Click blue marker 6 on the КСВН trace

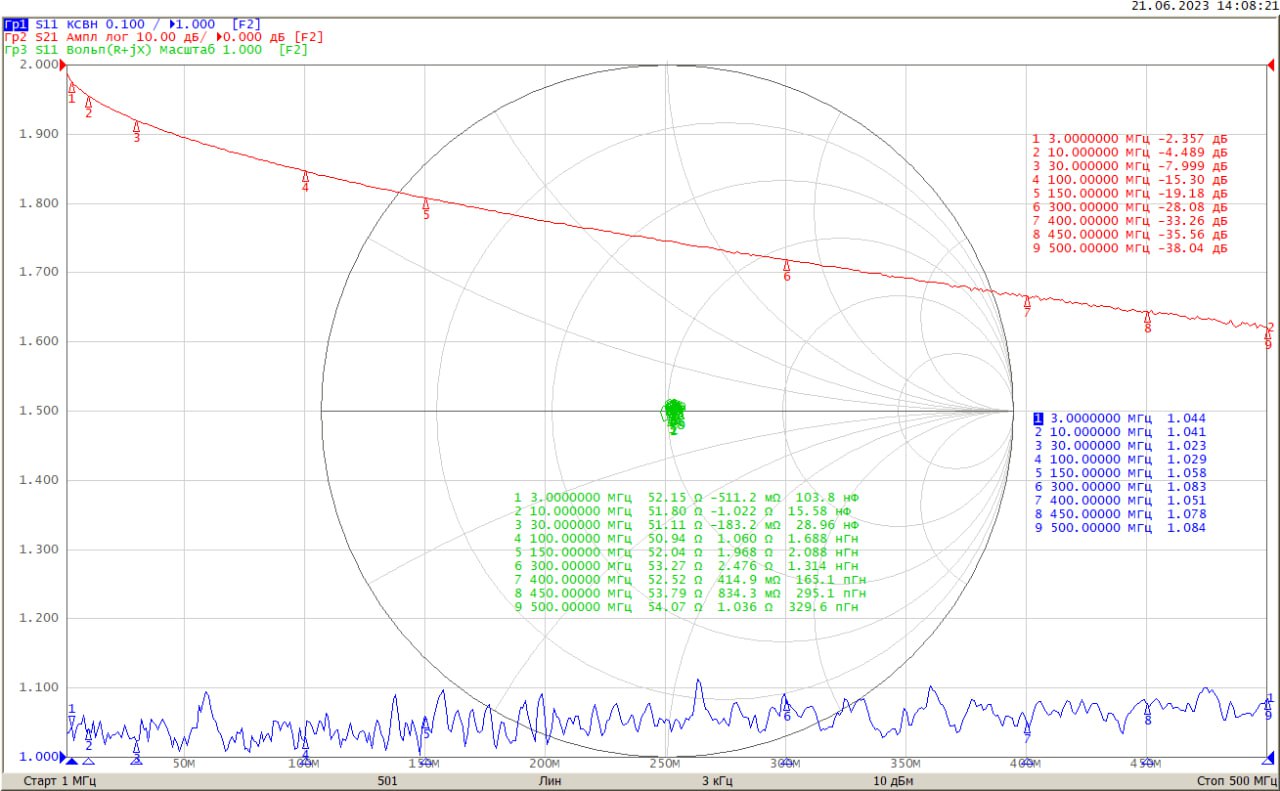pyautogui.click(x=786, y=710)
